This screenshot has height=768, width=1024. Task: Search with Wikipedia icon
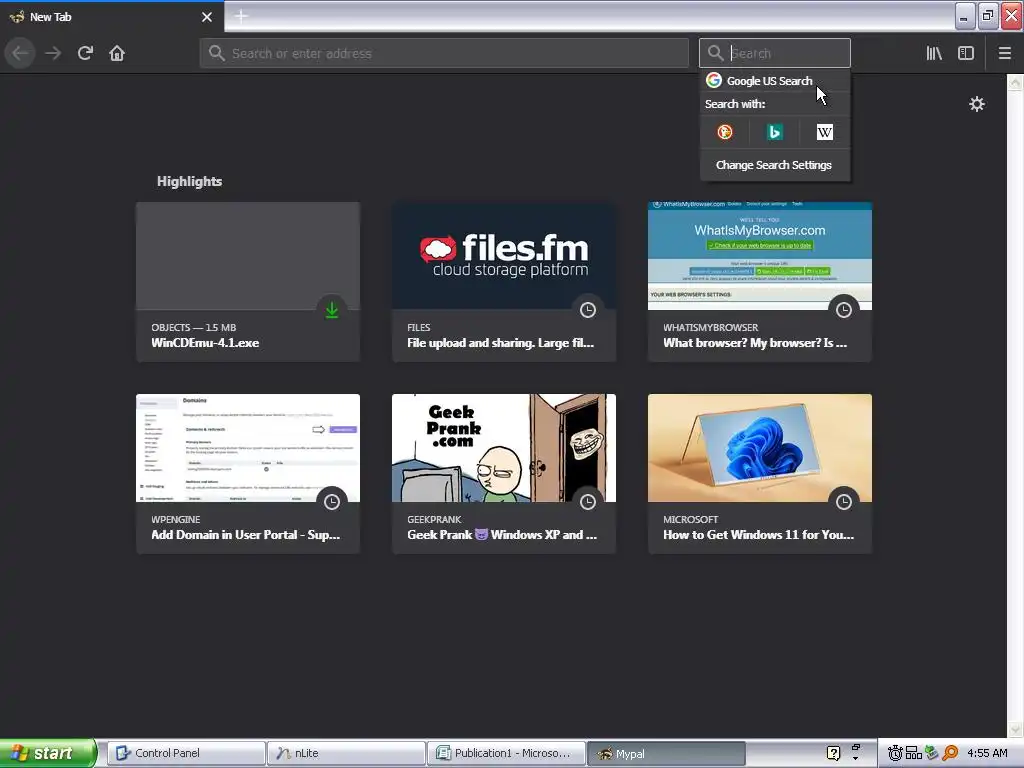pyautogui.click(x=824, y=132)
